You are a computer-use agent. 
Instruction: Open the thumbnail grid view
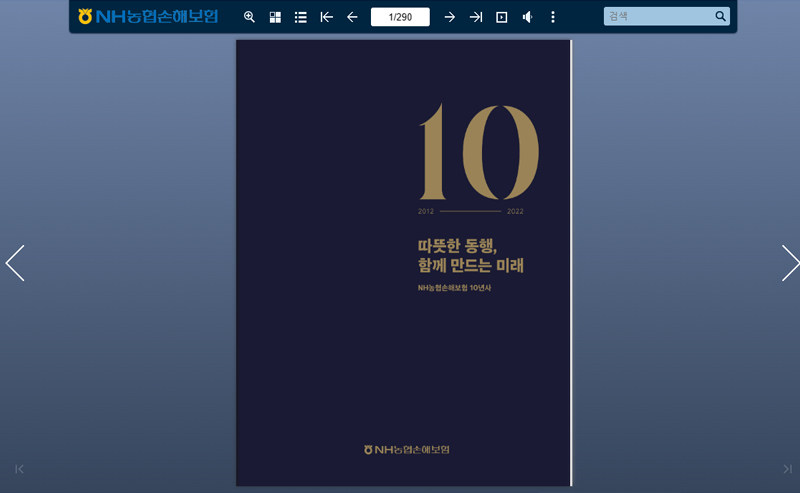[275, 17]
